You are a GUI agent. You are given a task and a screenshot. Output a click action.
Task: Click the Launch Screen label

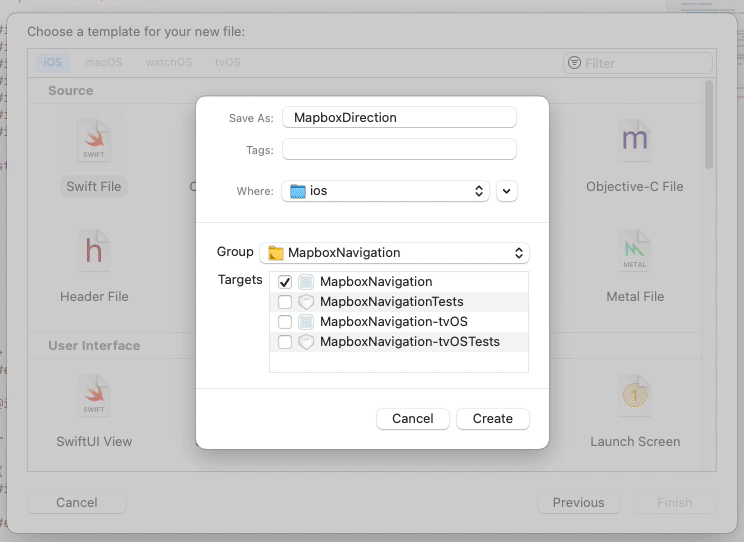click(635, 441)
